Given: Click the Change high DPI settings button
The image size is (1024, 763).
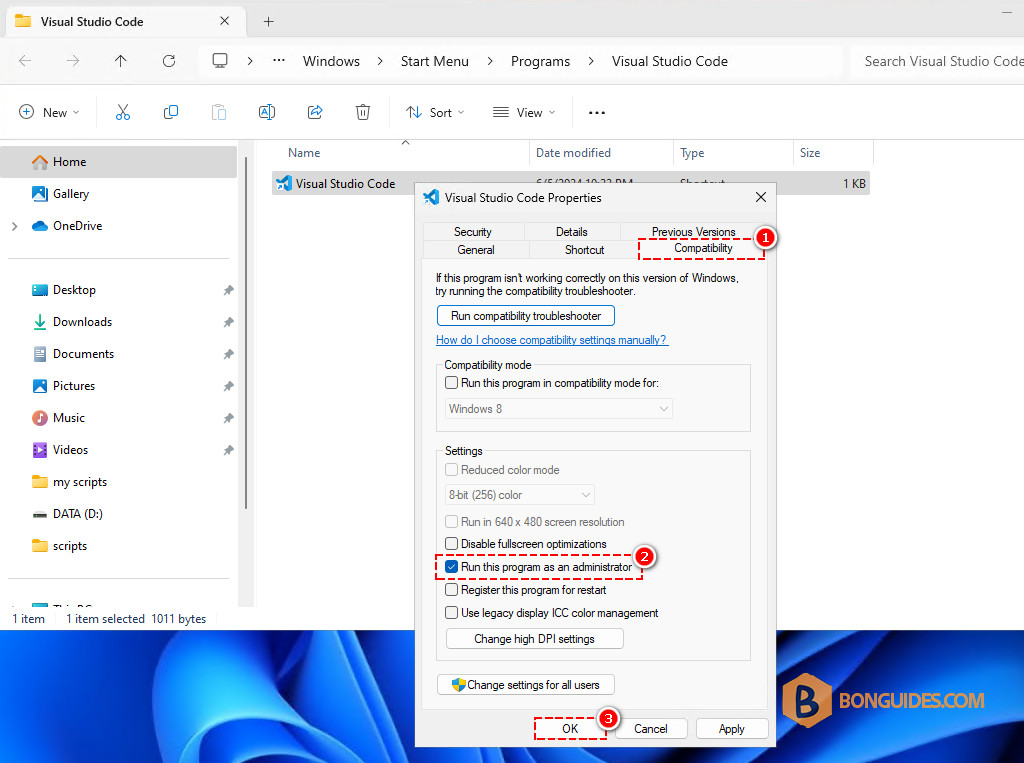Looking at the screenshot, I should pyautogui.click(x=534, y=639).
